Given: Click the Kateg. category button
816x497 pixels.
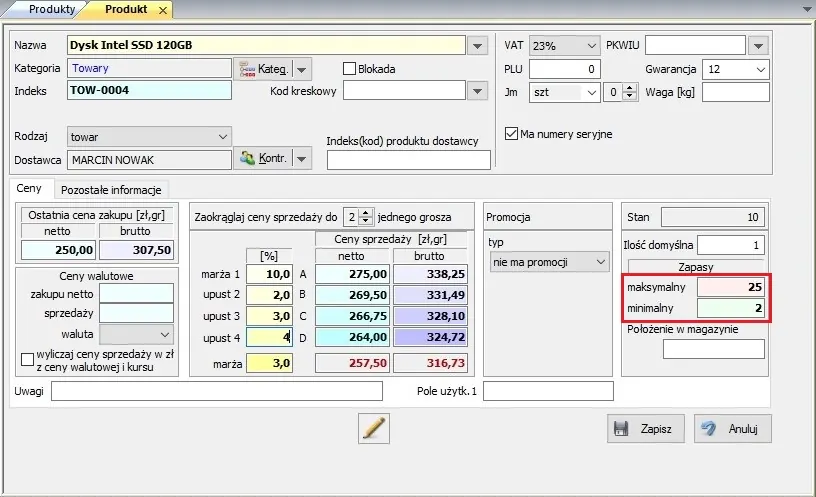Looking at the screenshot, I should 263,69.
